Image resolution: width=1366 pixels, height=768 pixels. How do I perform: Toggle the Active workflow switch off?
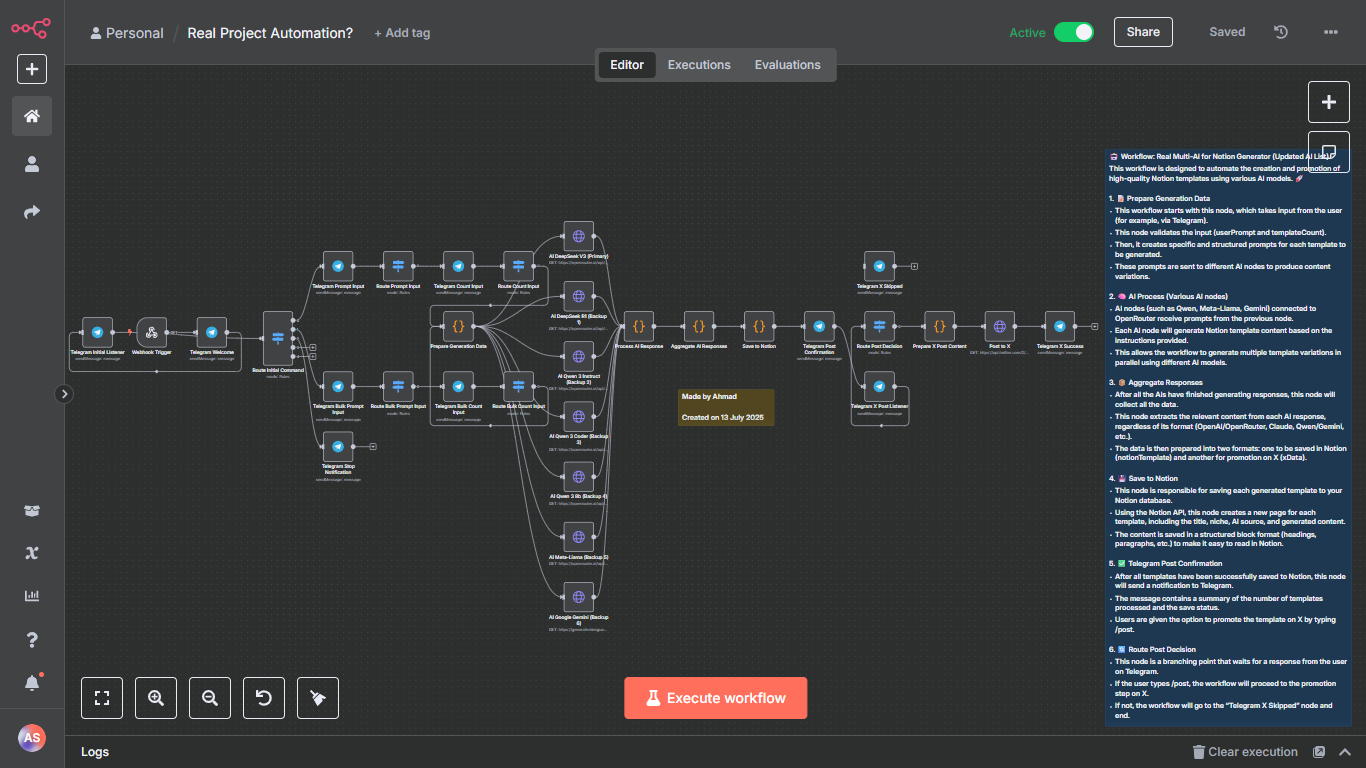pos(1073,32)
